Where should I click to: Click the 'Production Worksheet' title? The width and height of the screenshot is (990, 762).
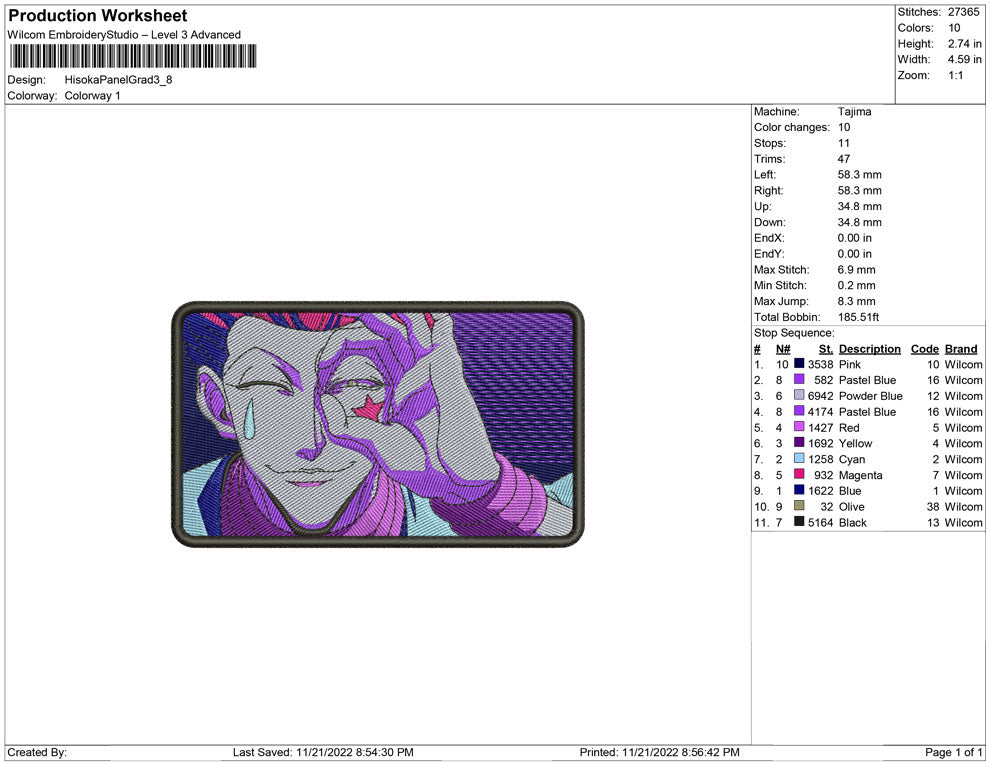[x=98, y=16]
